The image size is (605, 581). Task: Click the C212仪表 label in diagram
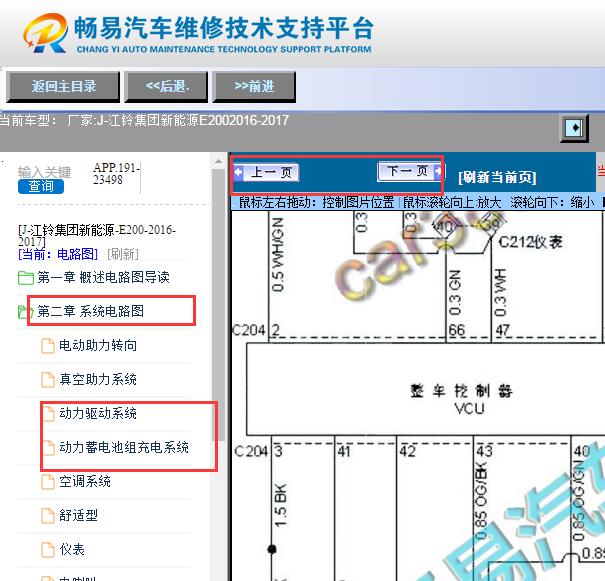tap(530, 242)
